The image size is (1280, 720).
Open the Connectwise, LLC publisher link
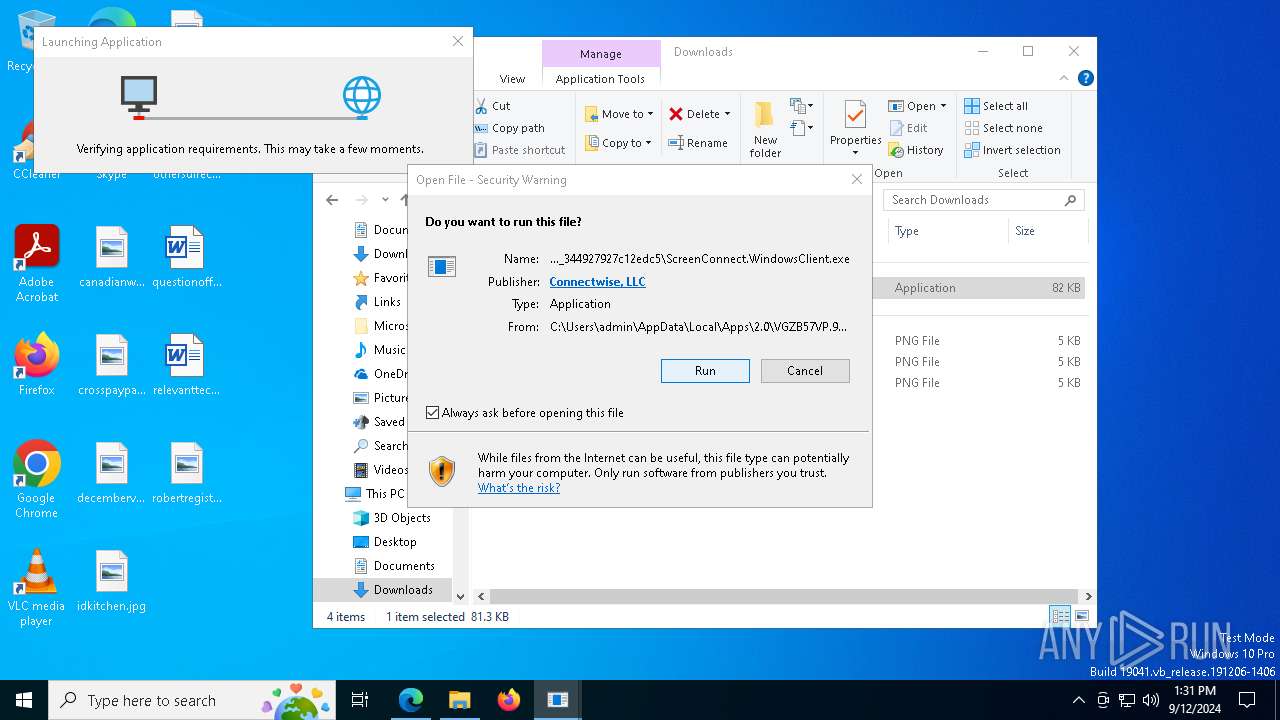point(597,282)
